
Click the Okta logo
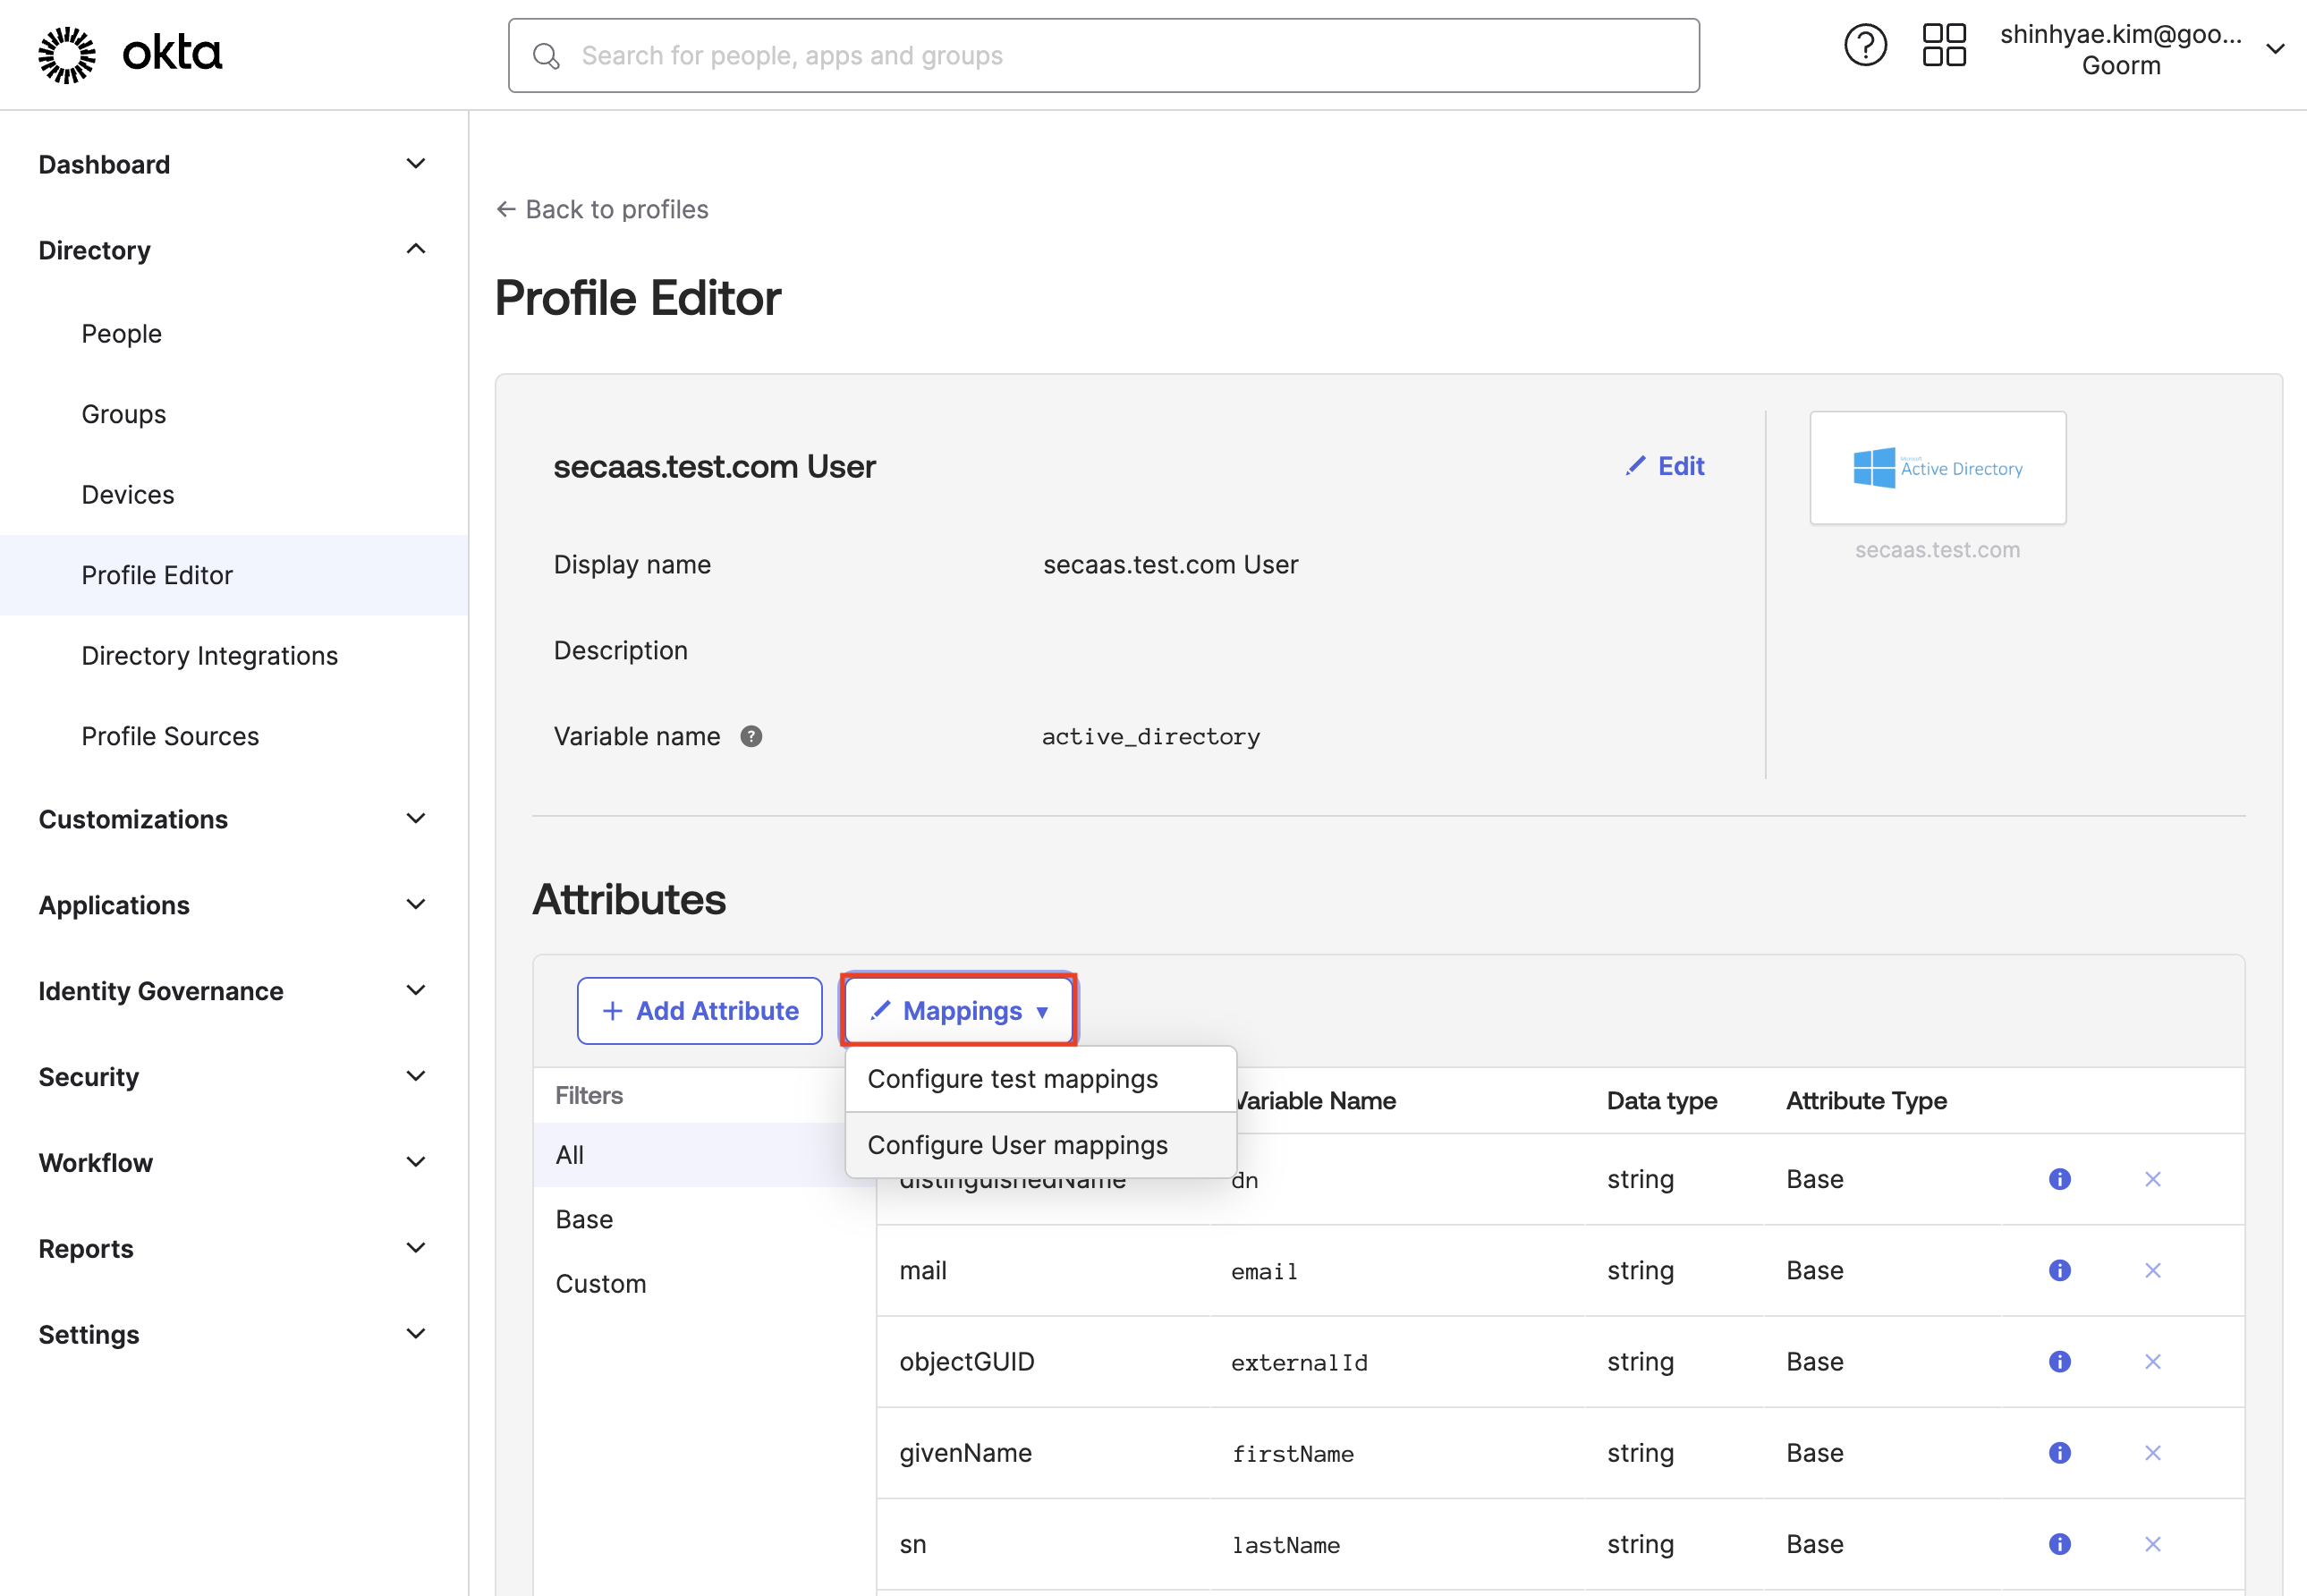[x=130, y=54]
